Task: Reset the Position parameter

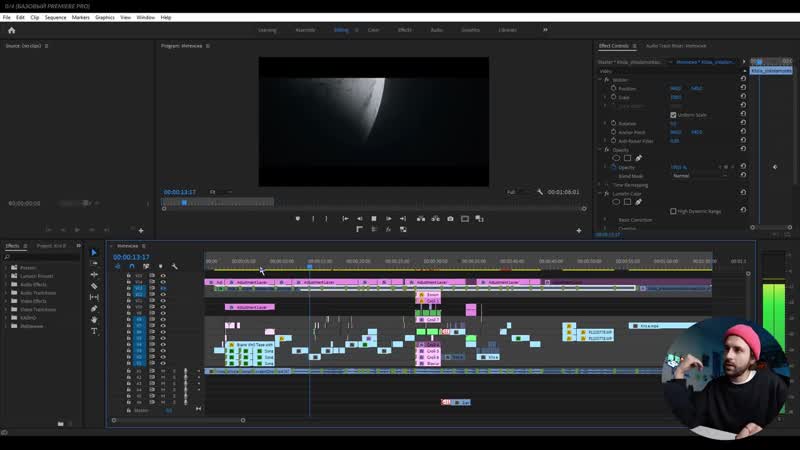Action: (743, 88)
